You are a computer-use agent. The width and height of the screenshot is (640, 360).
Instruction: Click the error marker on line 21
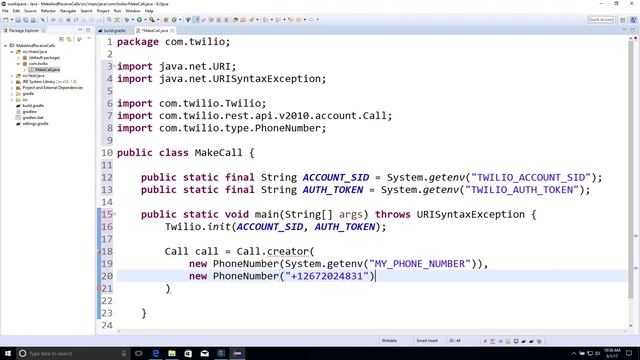click(99, 289)
